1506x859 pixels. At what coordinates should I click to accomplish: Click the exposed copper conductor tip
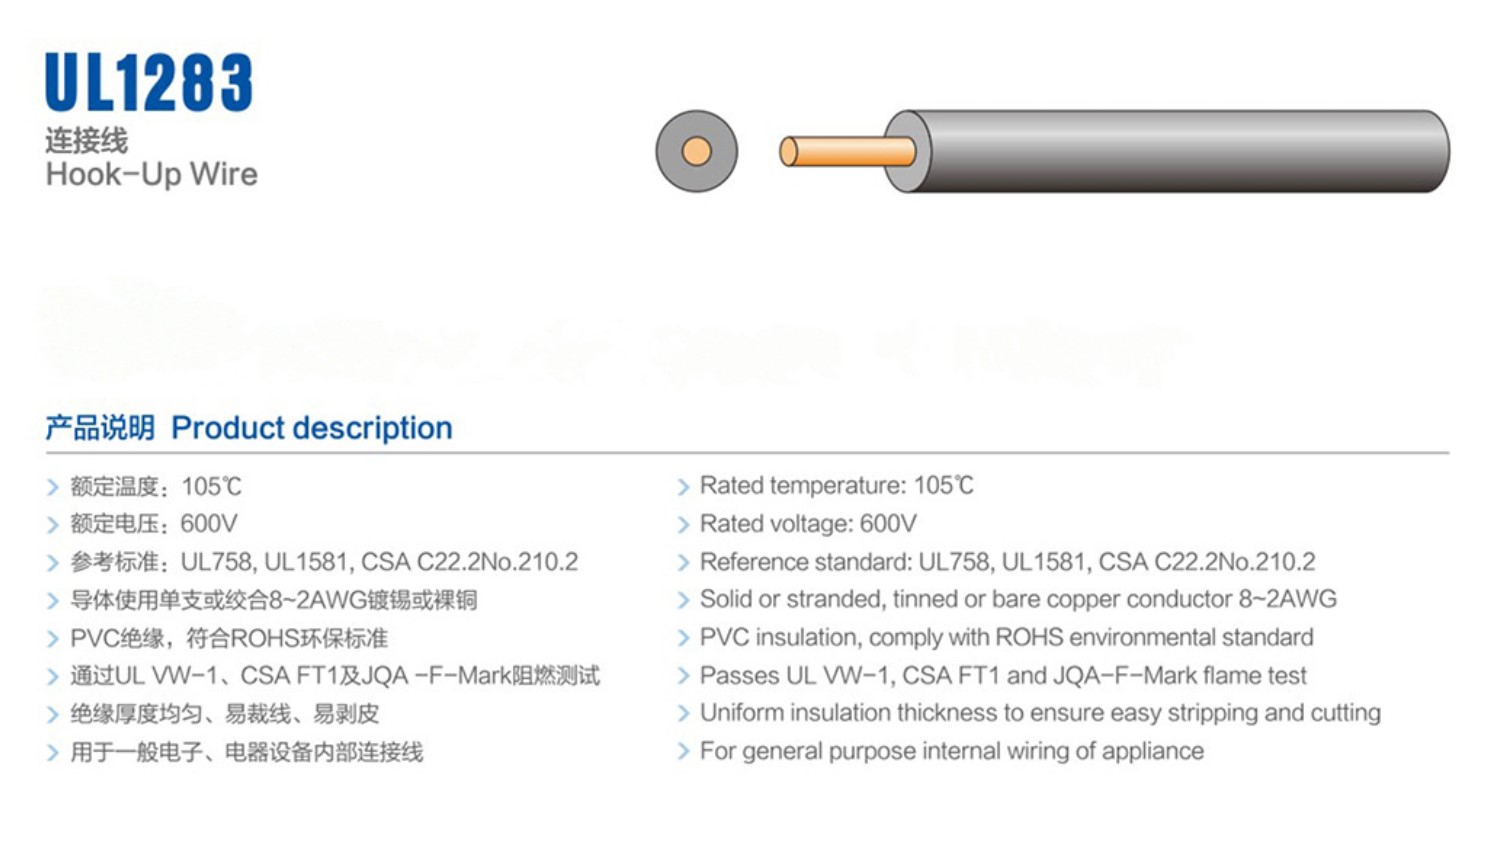(x=846, y=151)
